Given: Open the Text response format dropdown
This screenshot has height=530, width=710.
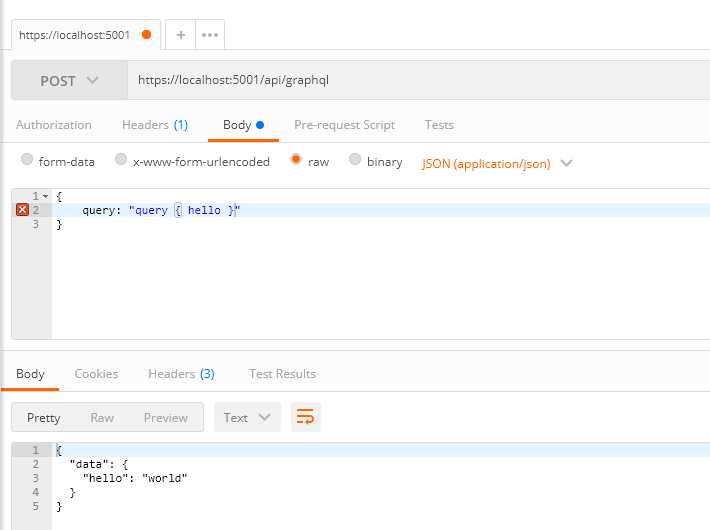Looking at the screenshot, I should tap(247, 417).
